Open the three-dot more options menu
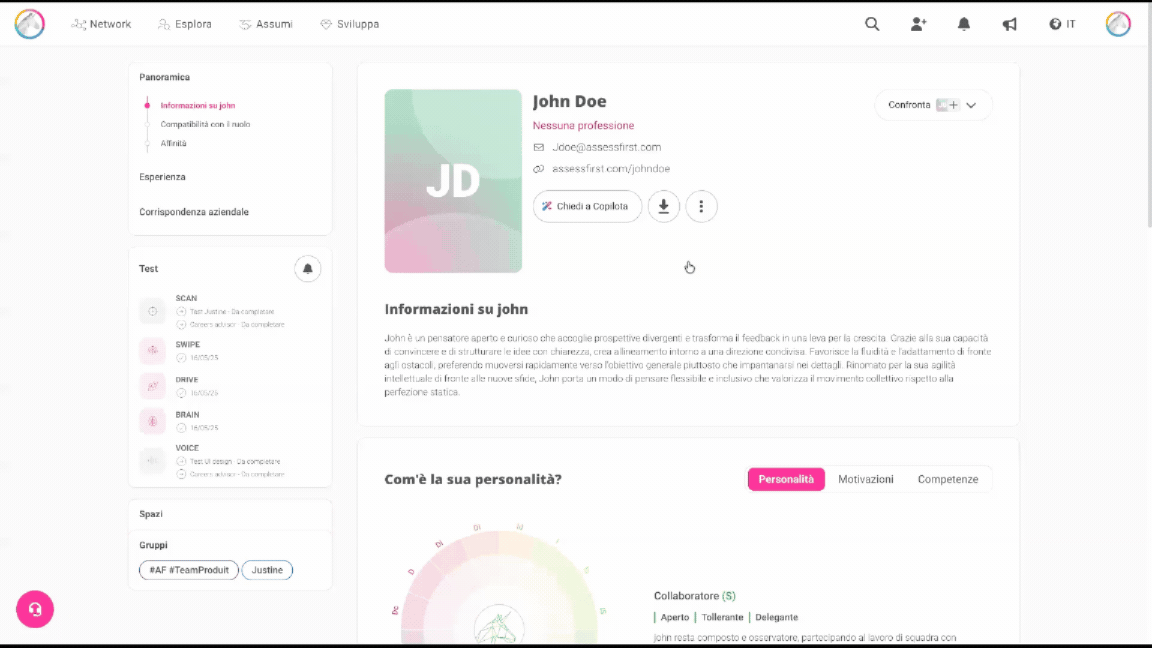1152x648 pixels. point(701,206)
